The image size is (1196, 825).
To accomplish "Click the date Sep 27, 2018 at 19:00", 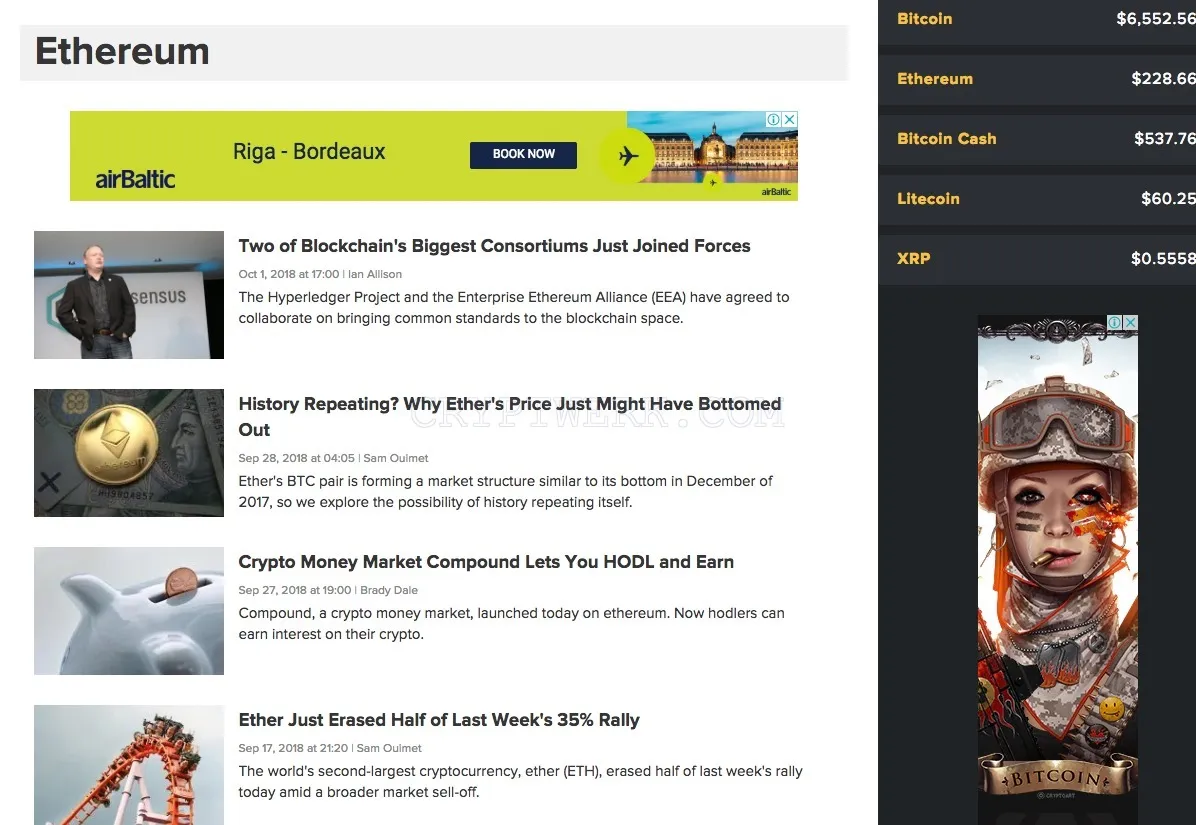I will pos(295,590).
